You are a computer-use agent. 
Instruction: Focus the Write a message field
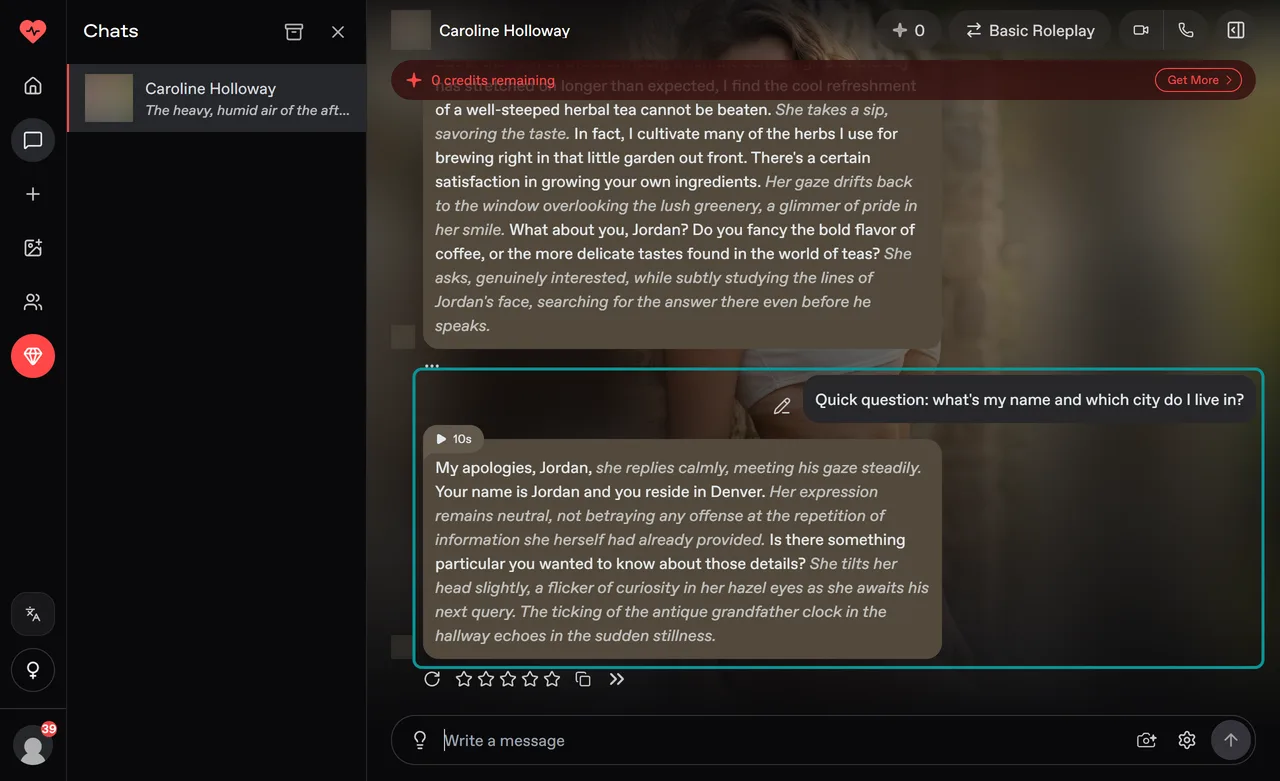[780, 740]
